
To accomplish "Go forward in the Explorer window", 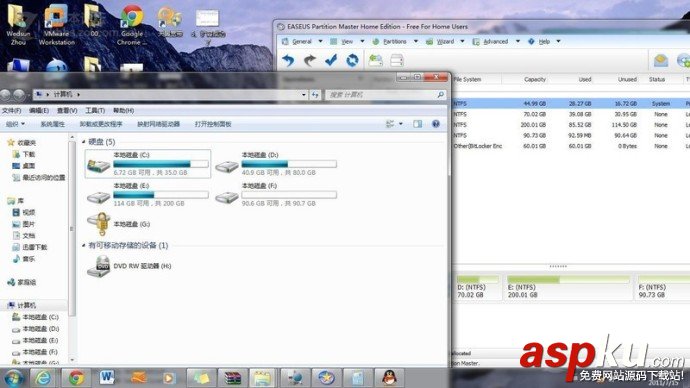I will [18, 95].
